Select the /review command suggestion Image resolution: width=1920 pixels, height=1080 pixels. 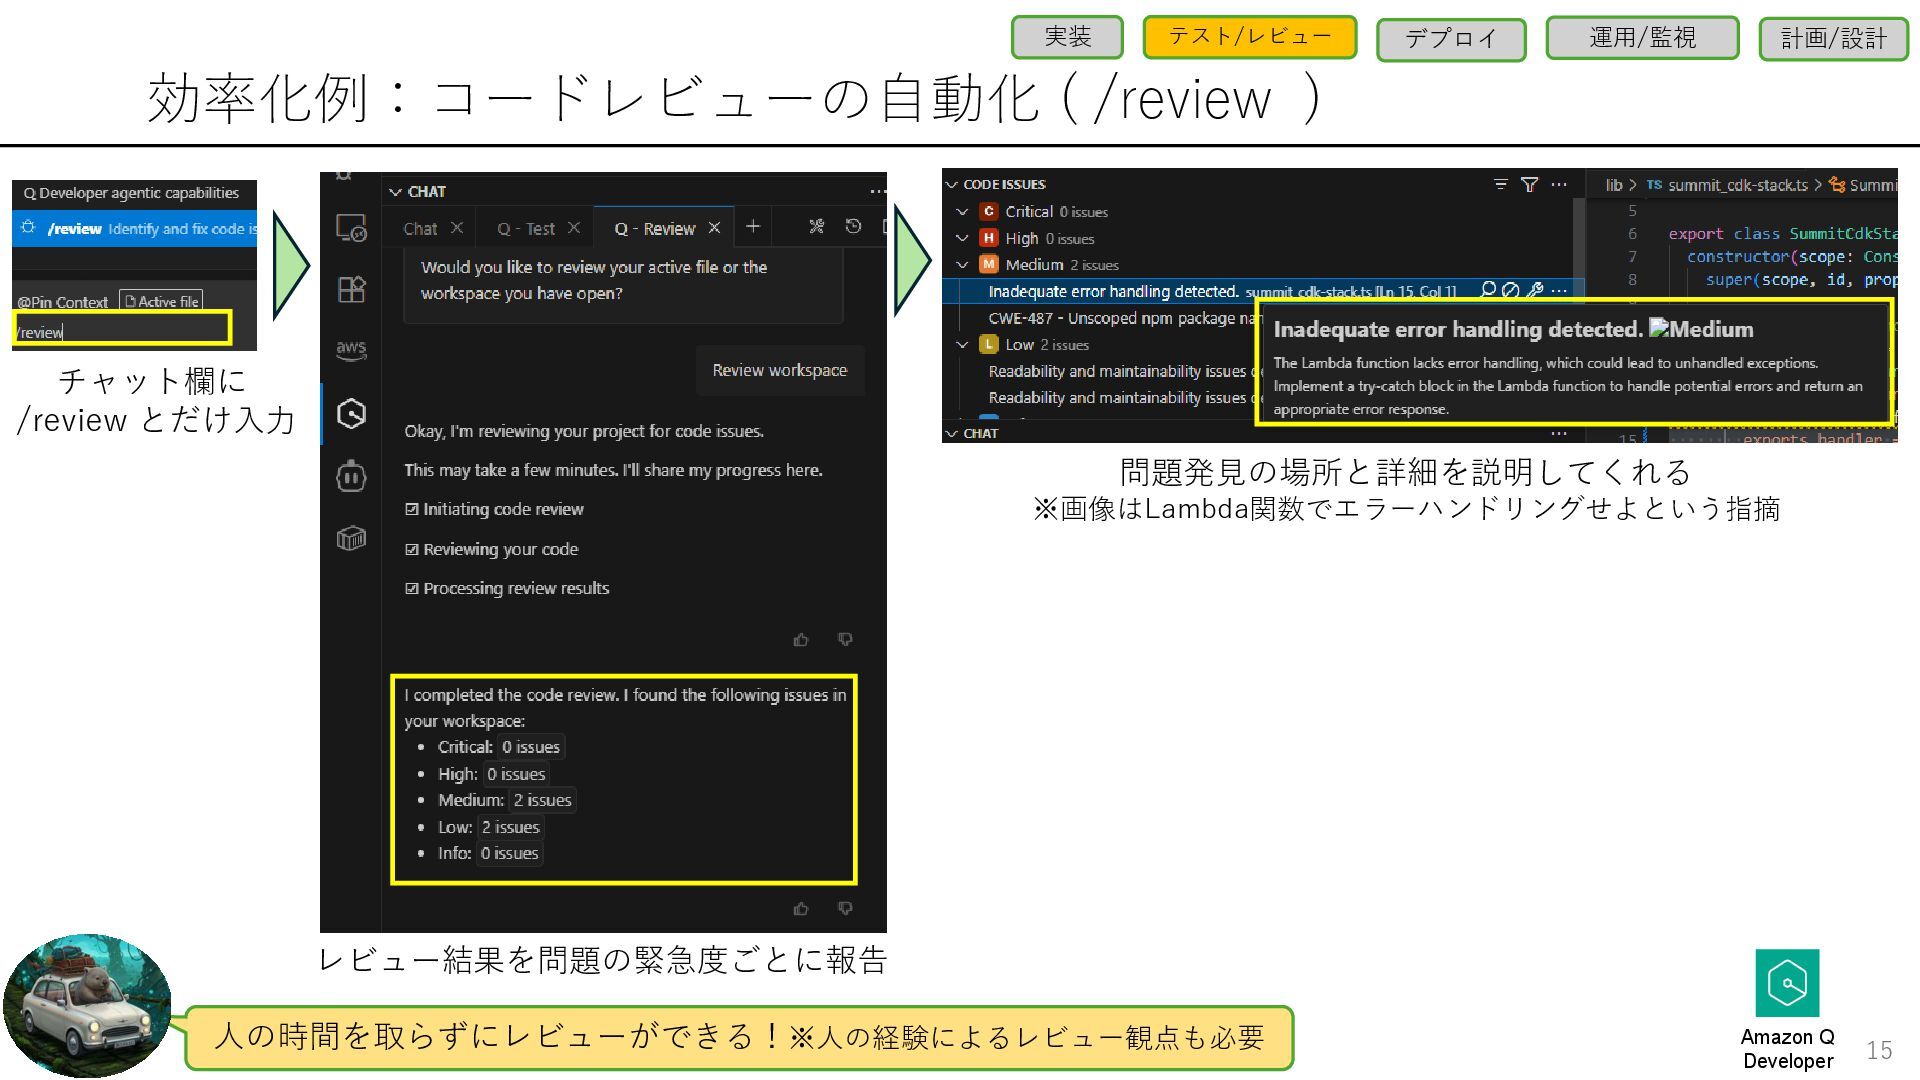click(x=135, y=228)
